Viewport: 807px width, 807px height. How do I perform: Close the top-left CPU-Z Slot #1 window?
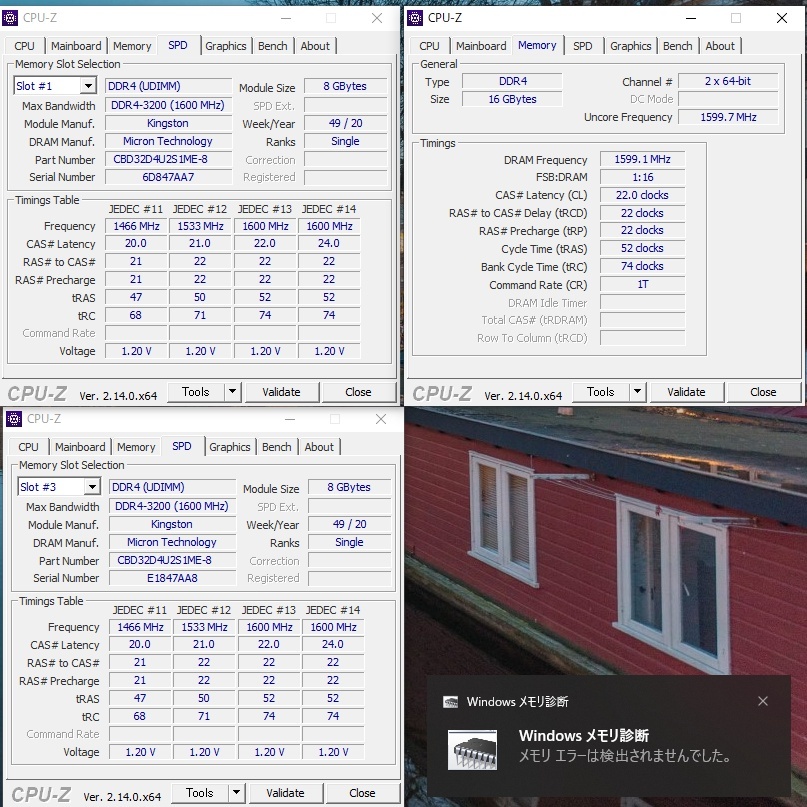pos(377,18)
